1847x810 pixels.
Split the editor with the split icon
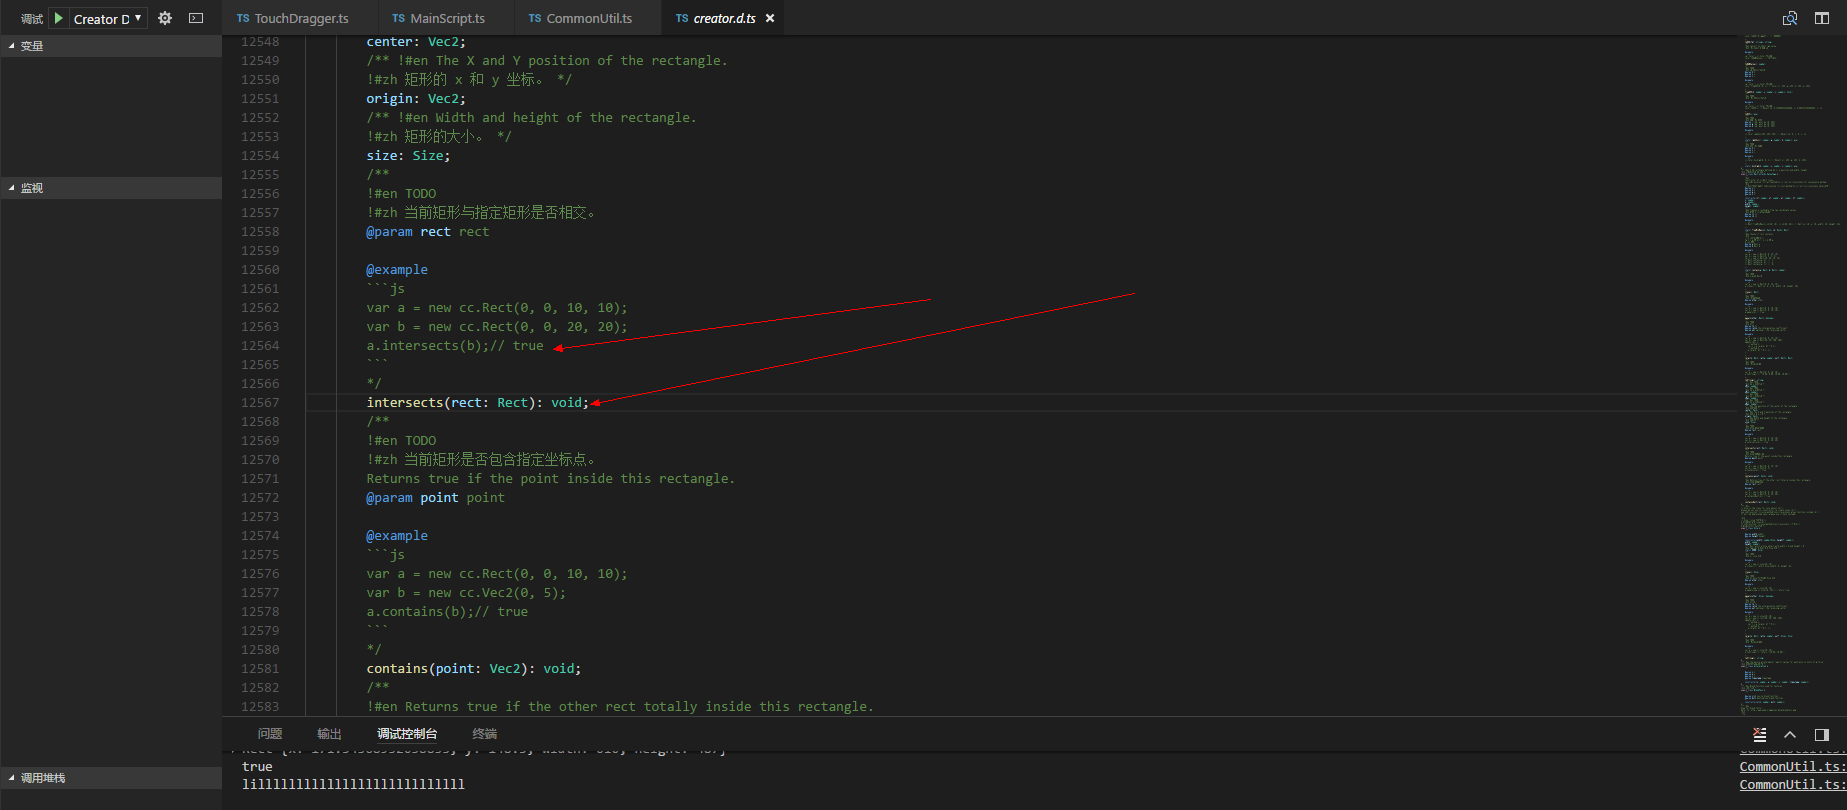coord(1821,18)
